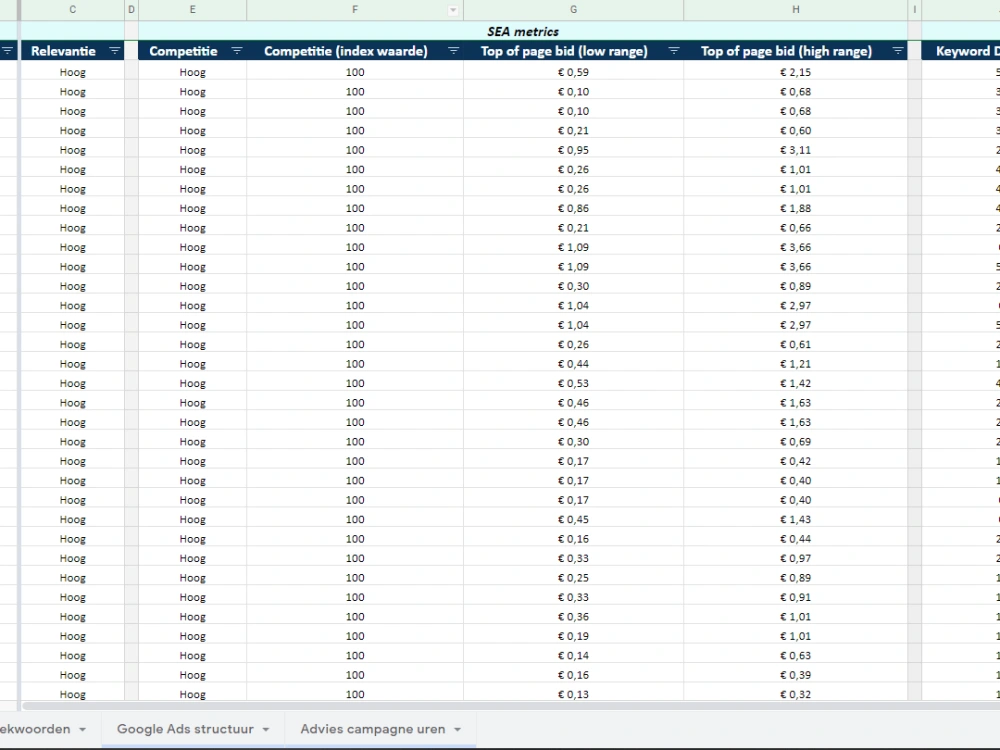Select cell with value € 0,61
Screen dimensions: 1000x750
(x=795, y=344)
